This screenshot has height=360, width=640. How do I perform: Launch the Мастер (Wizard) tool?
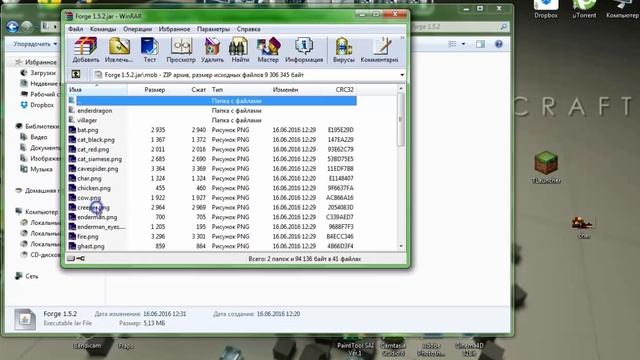point(268,50)
